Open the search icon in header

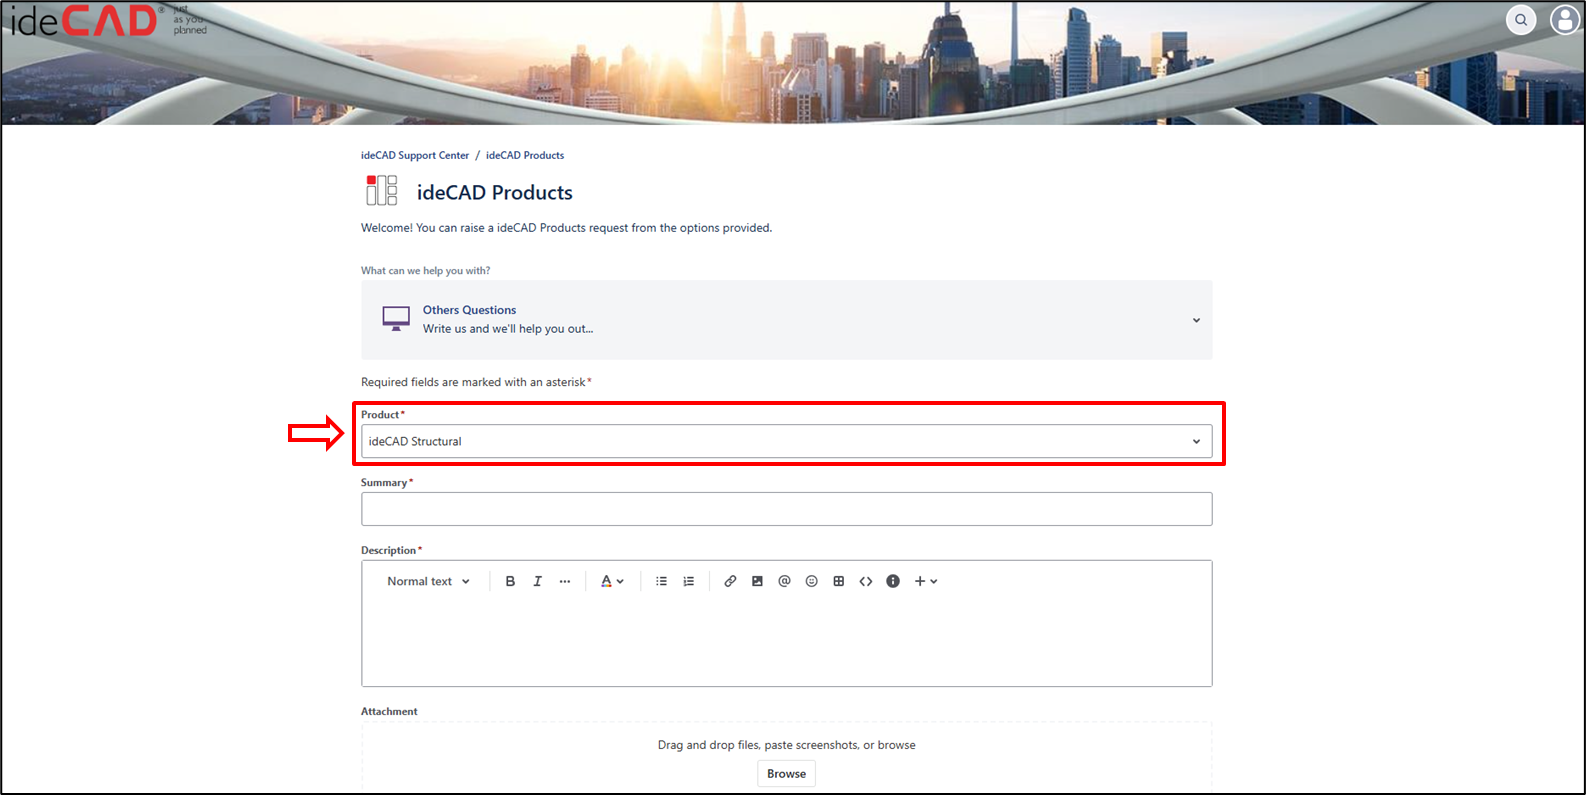[1521, 20]
